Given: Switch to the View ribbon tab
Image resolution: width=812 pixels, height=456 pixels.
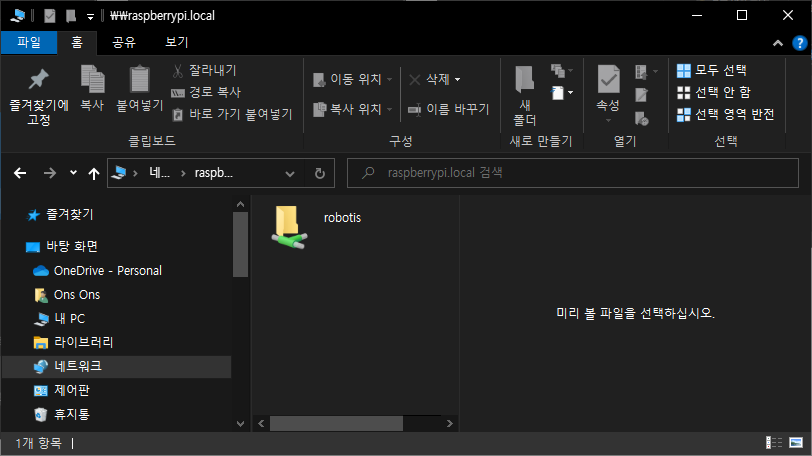Looking at the screenshot, I should click(x=176, y=42).
